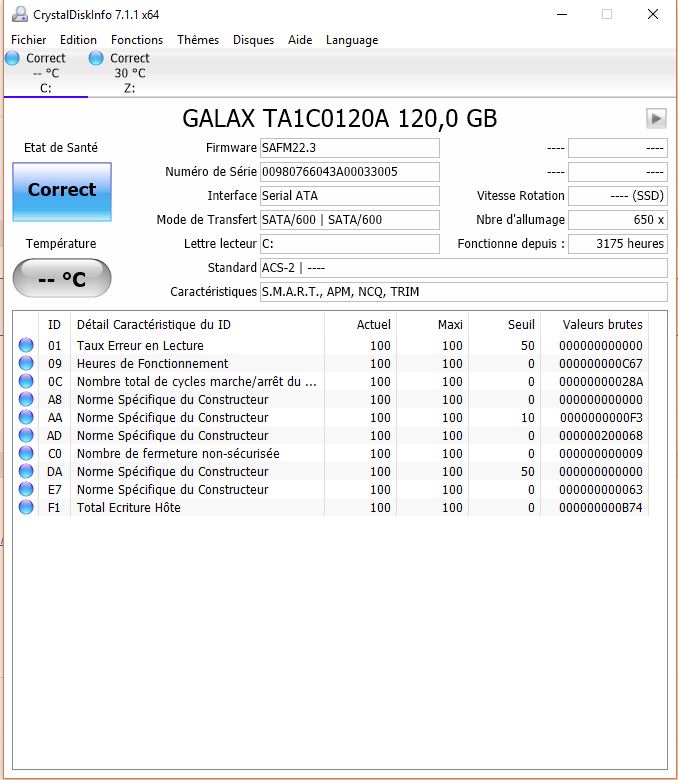The image size is (678, 780).
Task: Click status orb of attribute AD
Action: [x=26, y=435]
